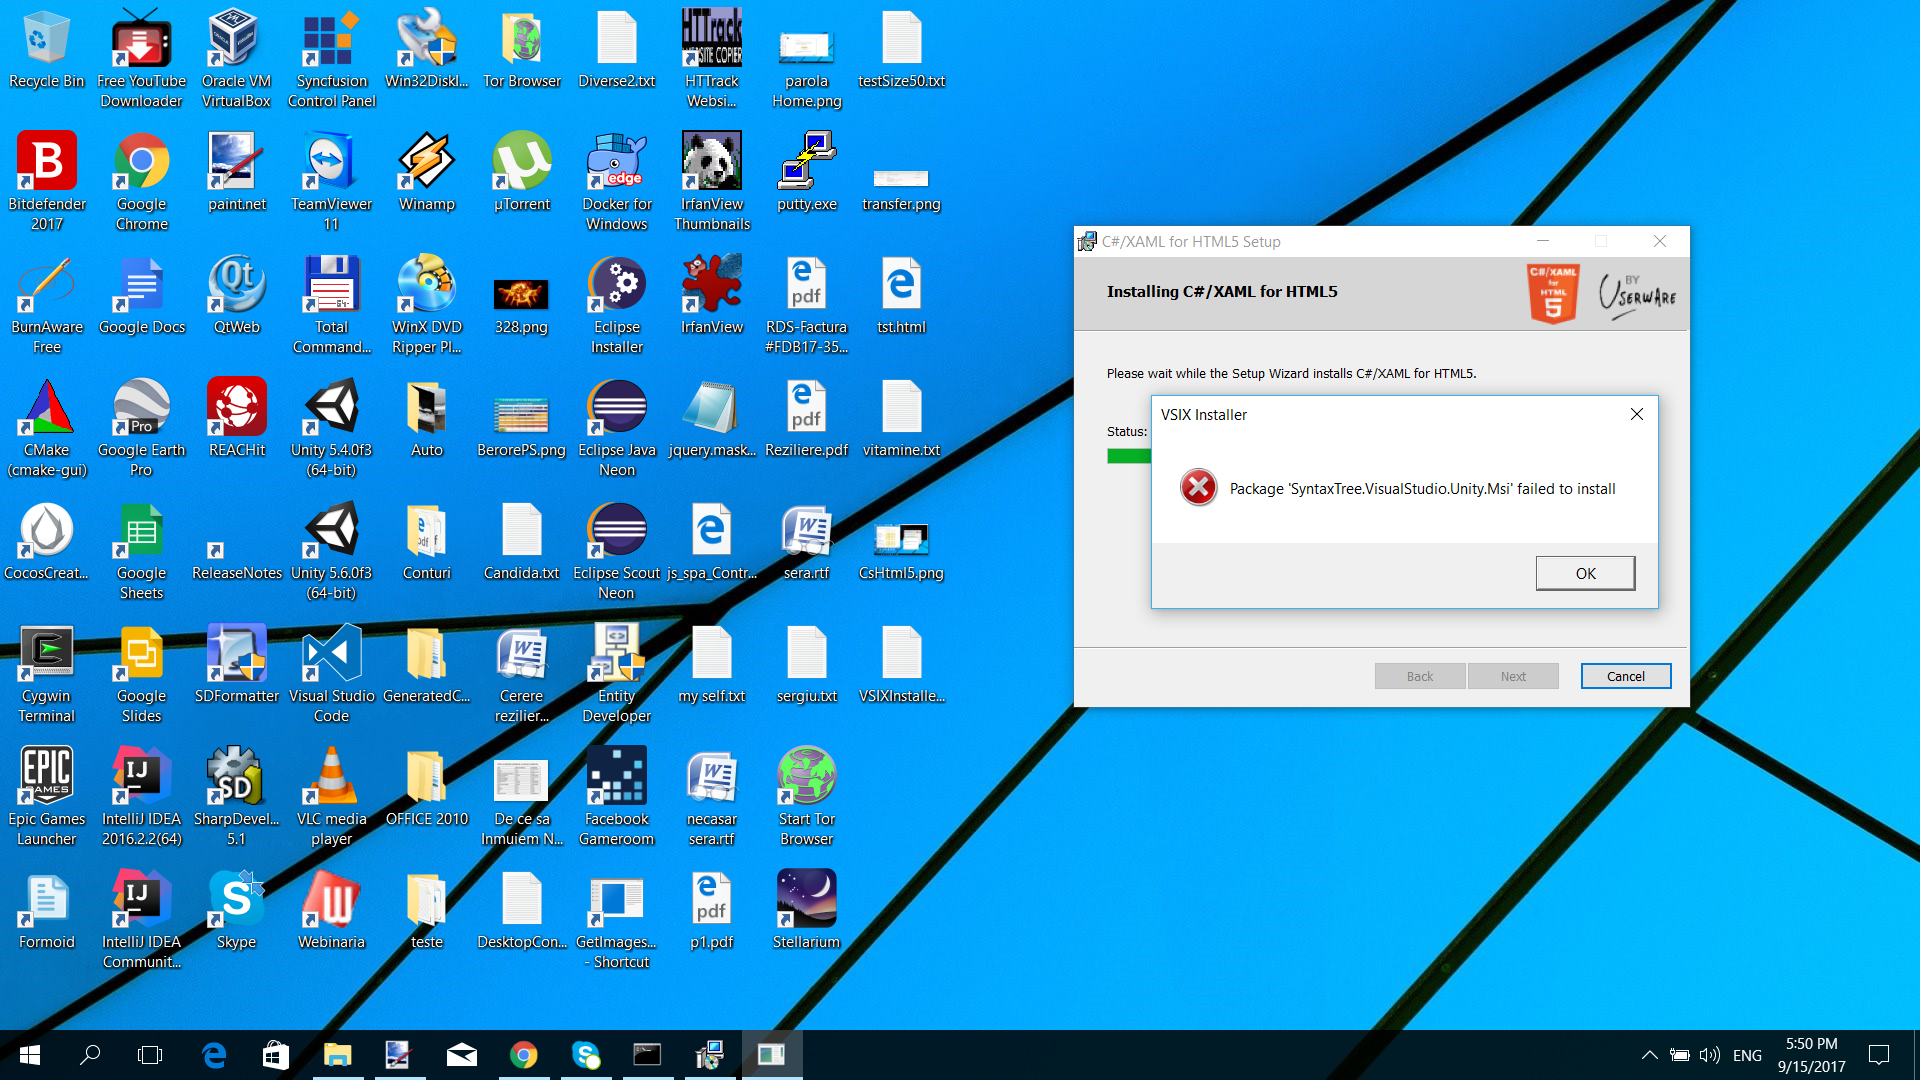
Task: Open File Explorer from the taskbar
Action: coord(338,1055)
